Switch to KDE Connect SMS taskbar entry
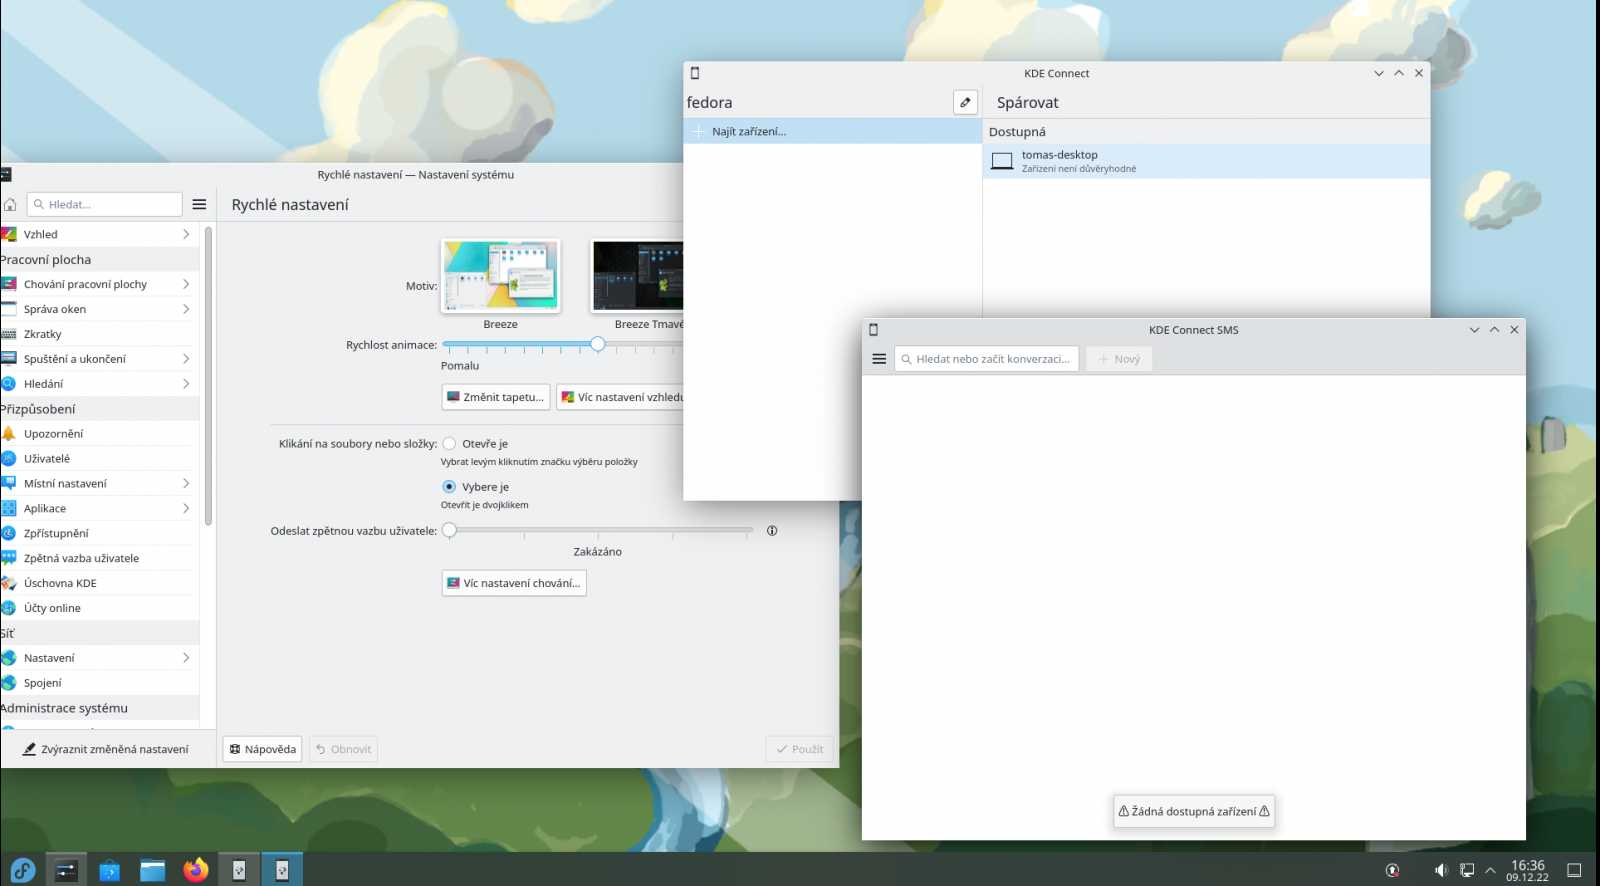 point(282,870)
